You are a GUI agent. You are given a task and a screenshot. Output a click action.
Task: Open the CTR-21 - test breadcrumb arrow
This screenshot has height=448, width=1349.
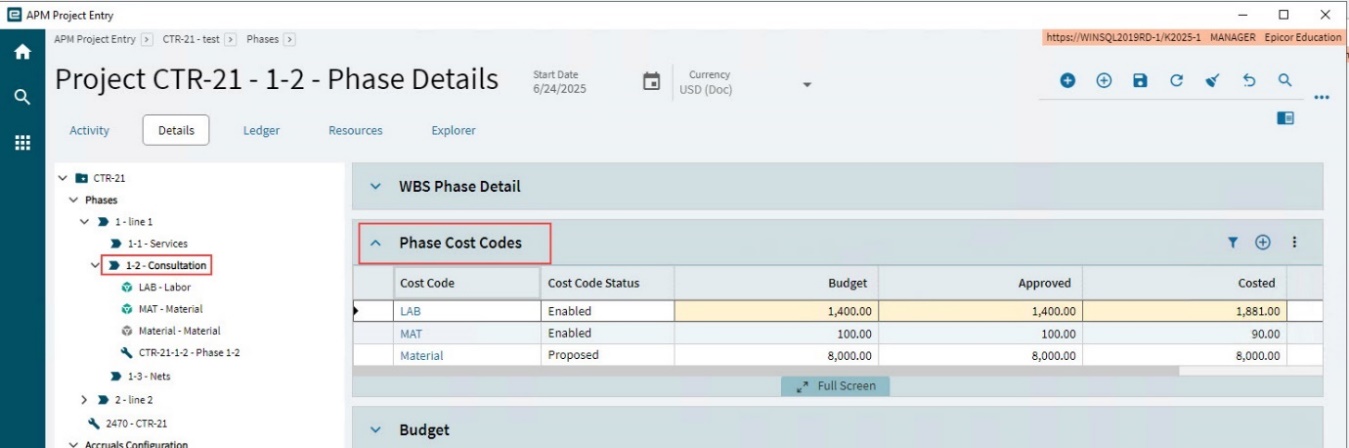231,39
